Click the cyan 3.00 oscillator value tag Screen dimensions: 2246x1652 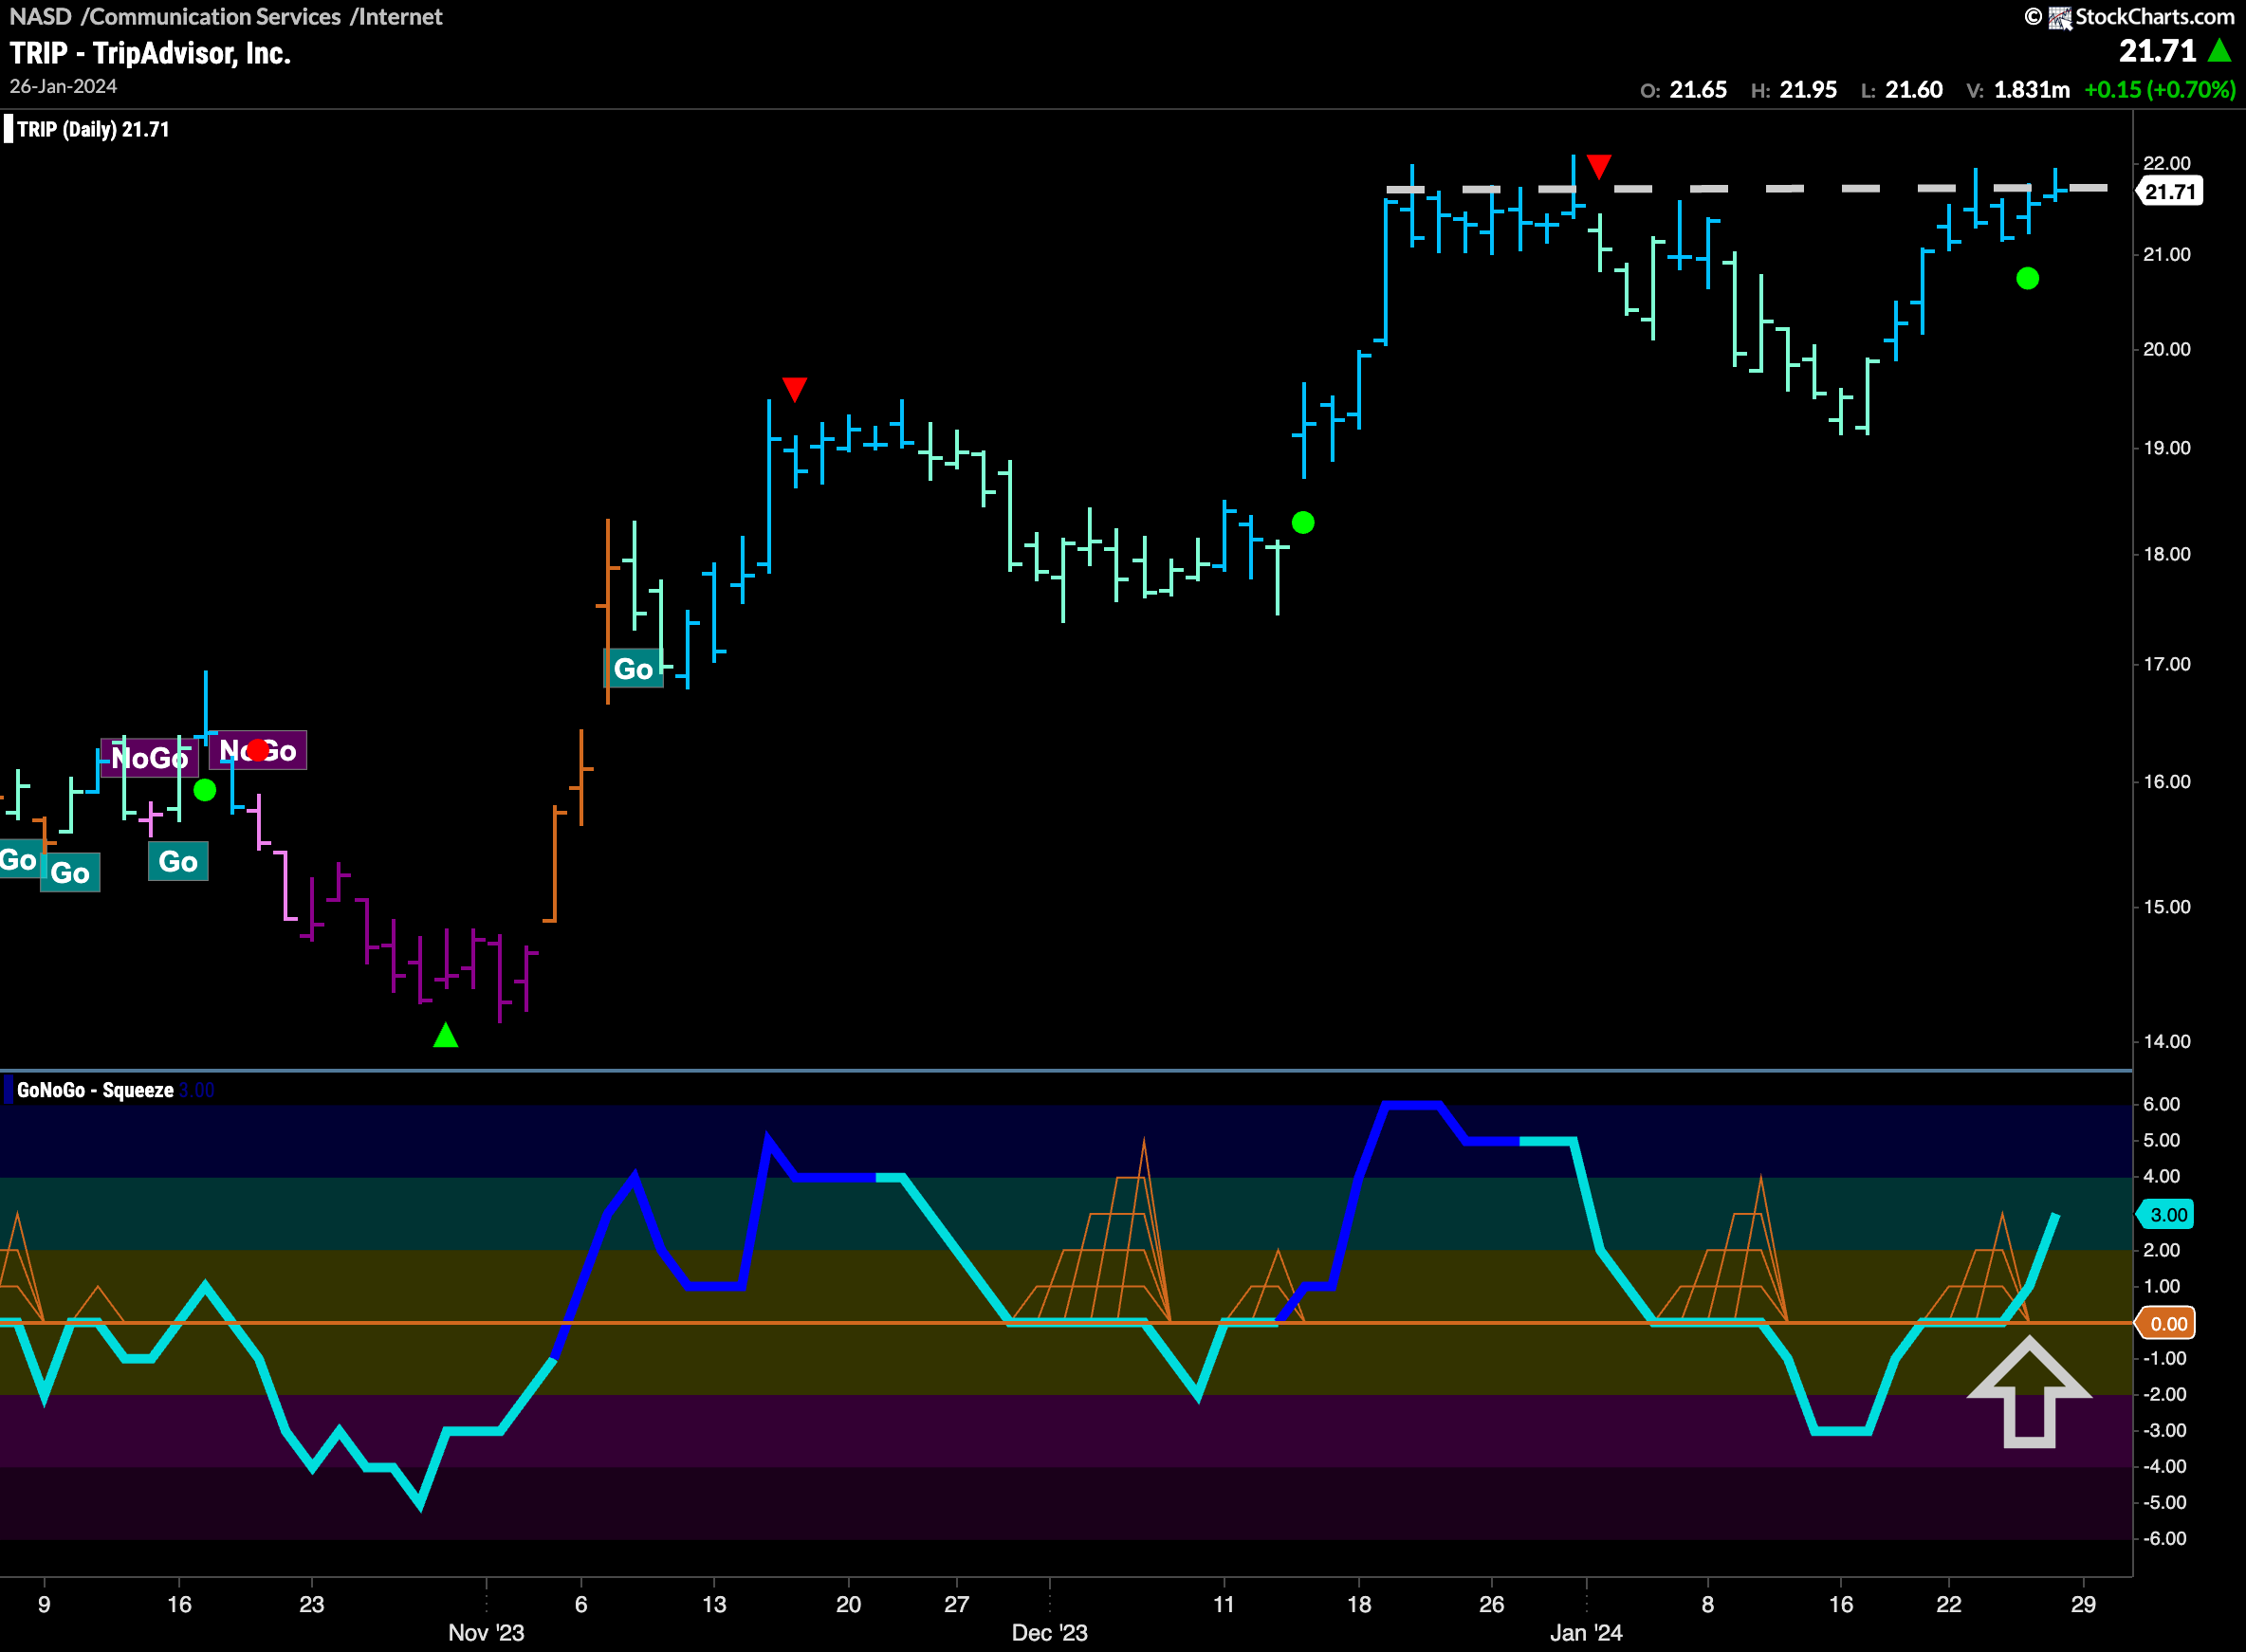click(2166, 1214)
